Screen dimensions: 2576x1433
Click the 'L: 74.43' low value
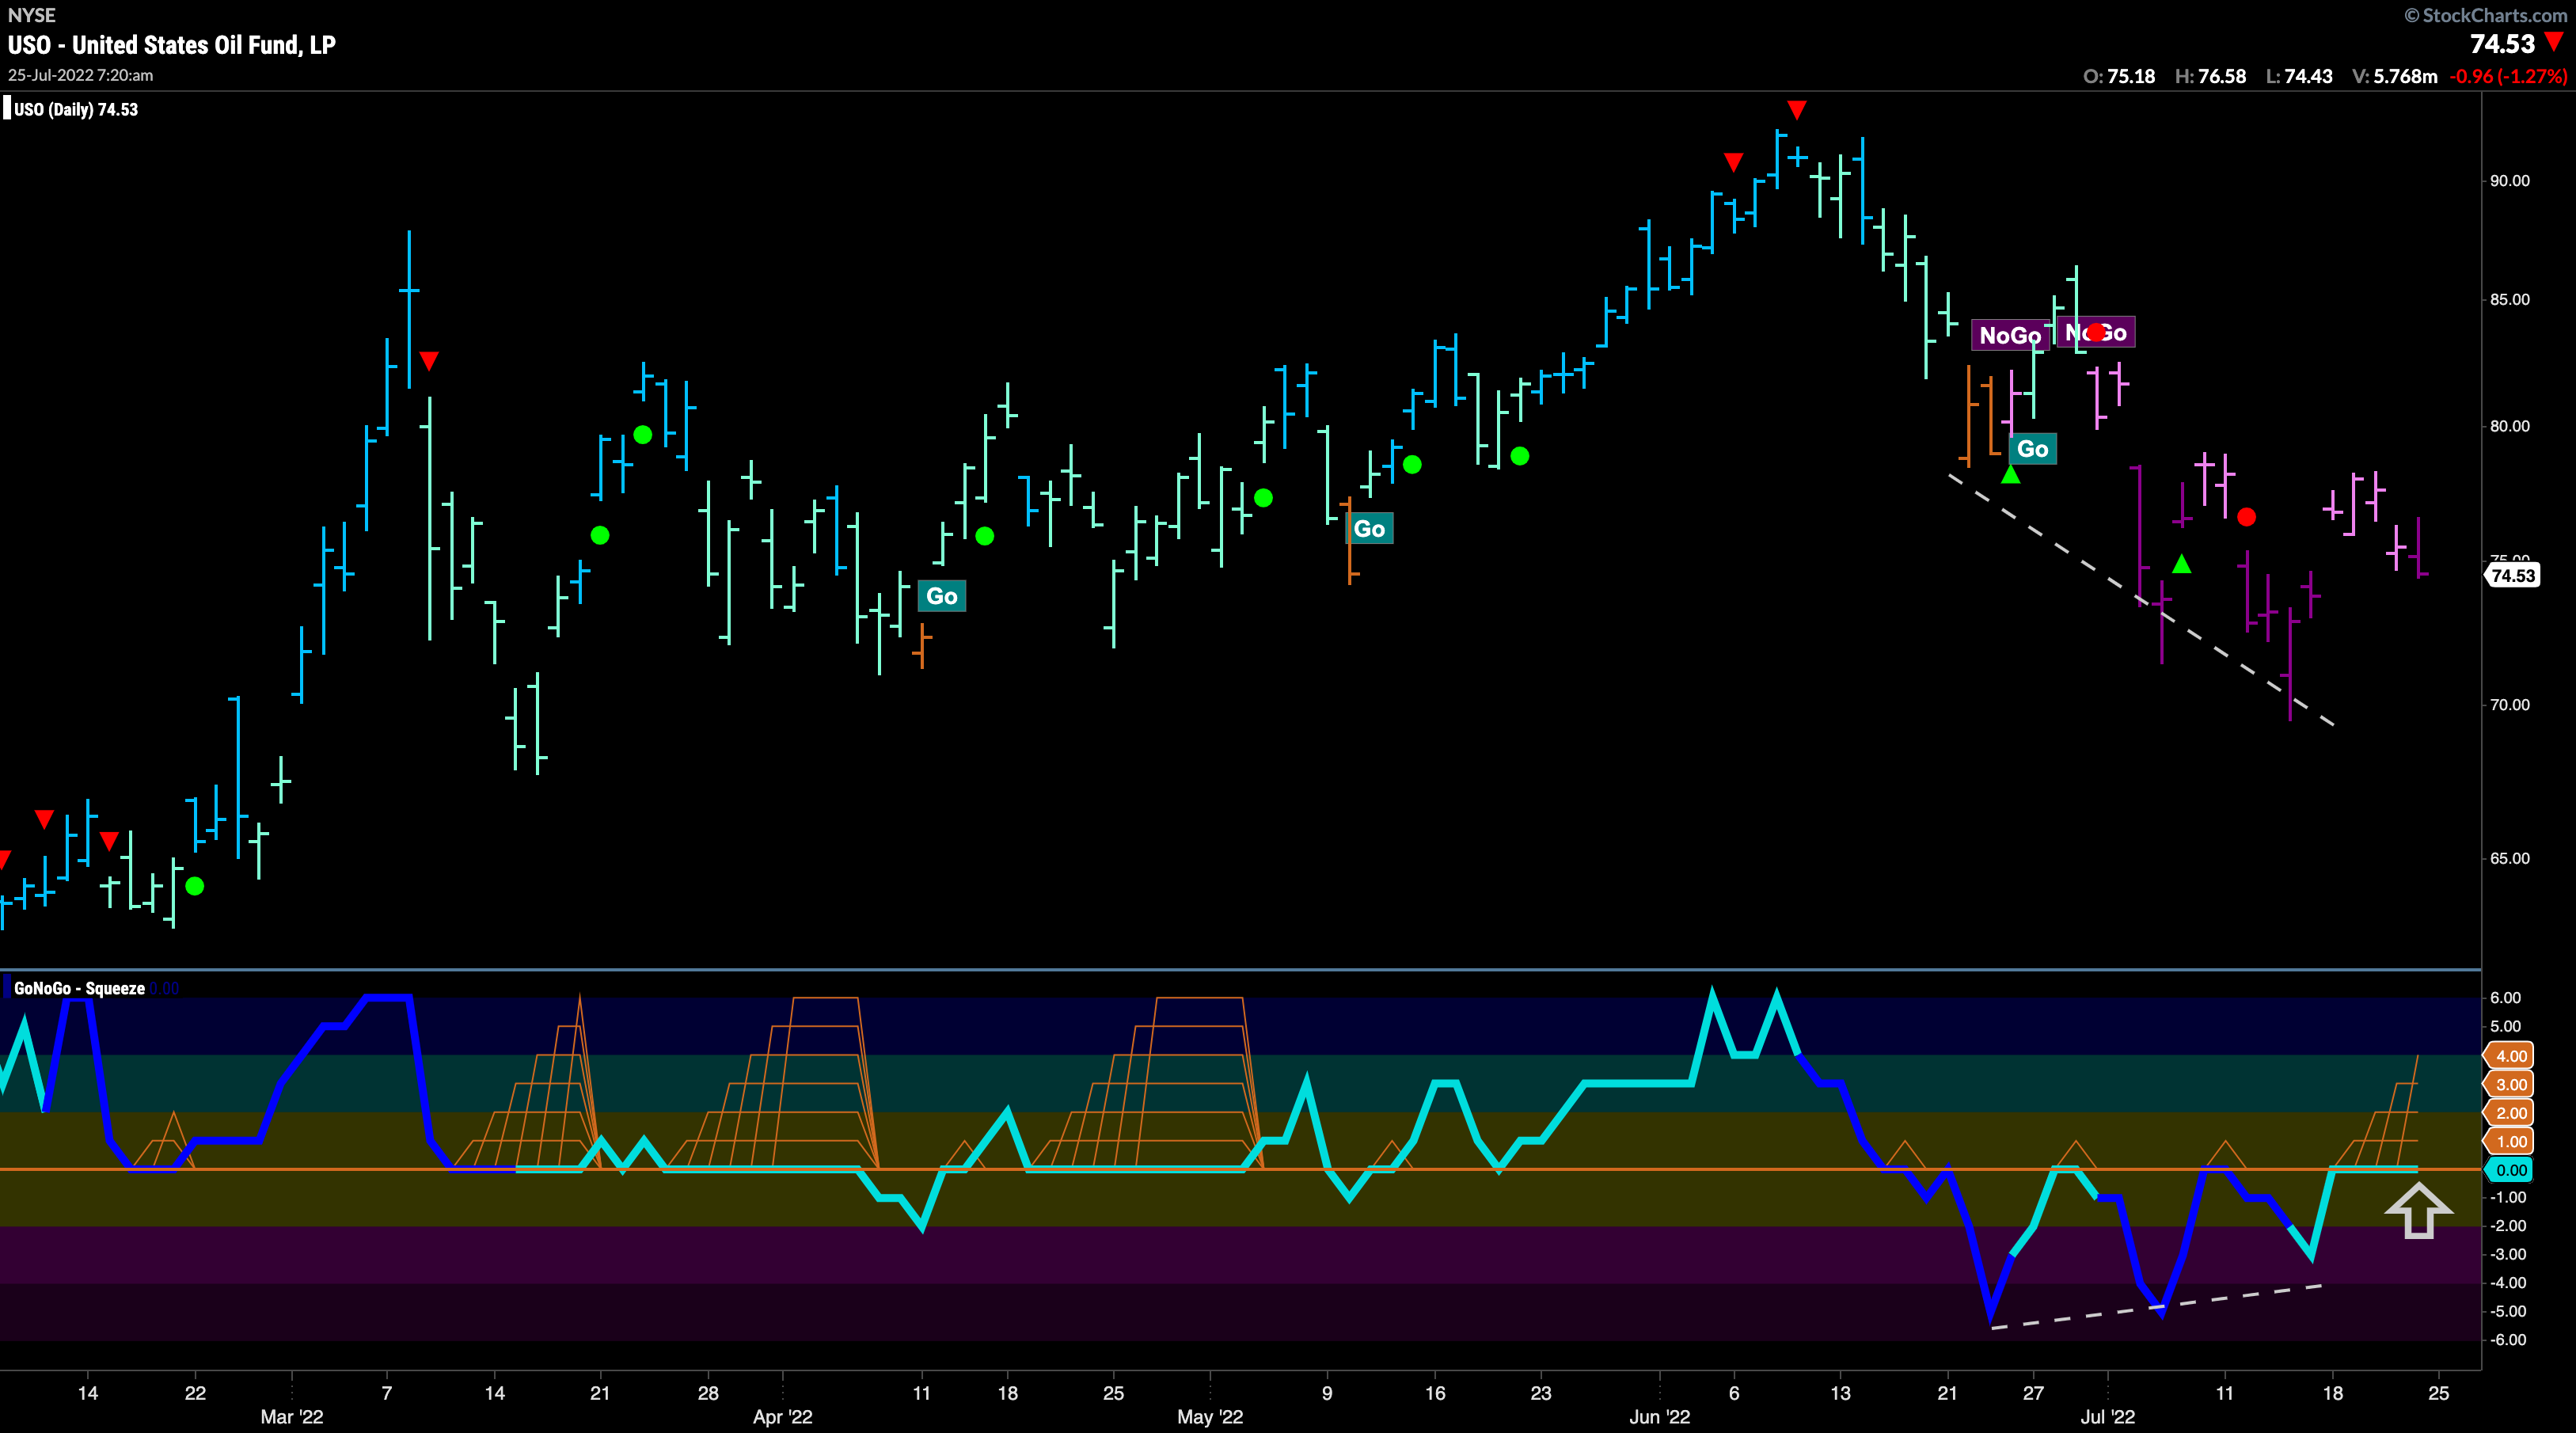[x=2299, y=76]
